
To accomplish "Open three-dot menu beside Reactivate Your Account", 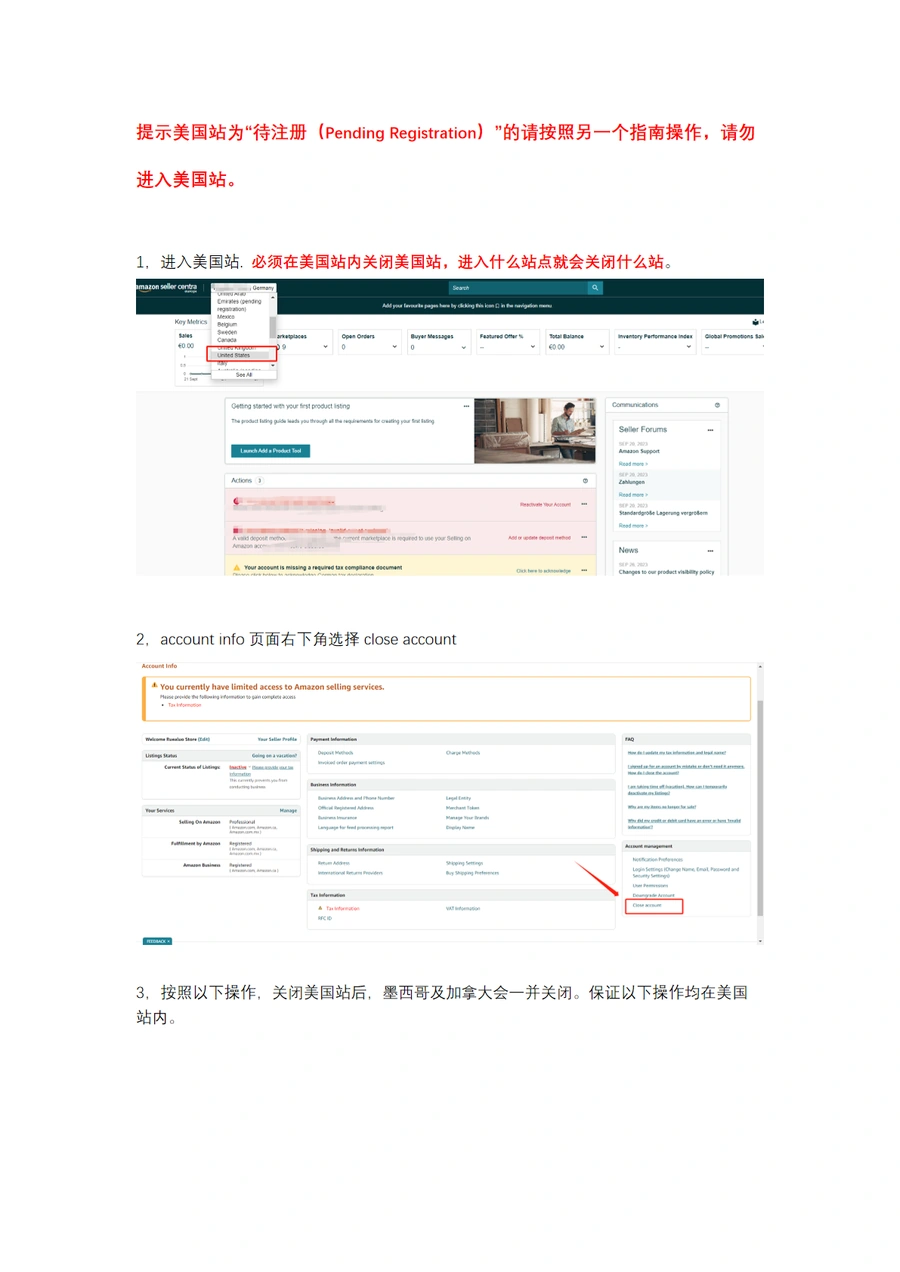I will coord(584,504).
